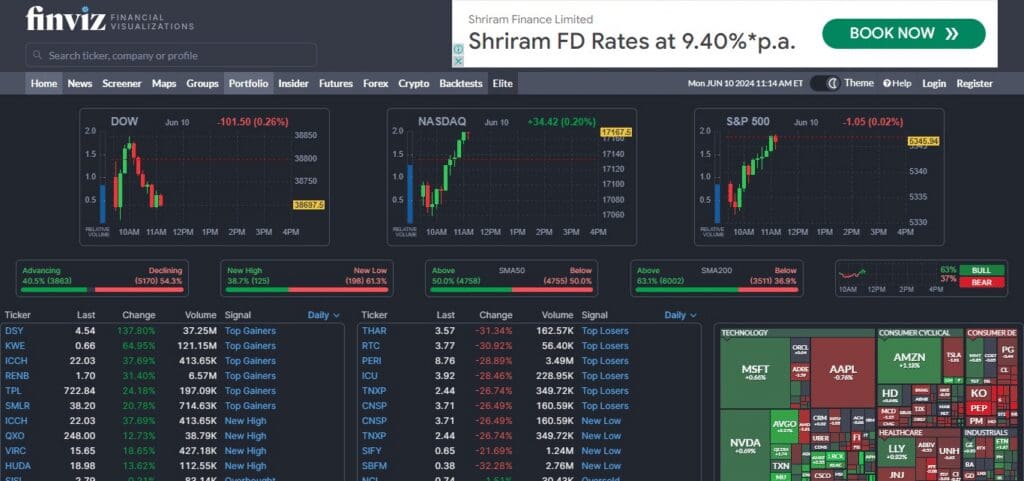Click the search magnifier icon
The height and width of the screenshot is (481, 1024).
(x=37, y=55)
